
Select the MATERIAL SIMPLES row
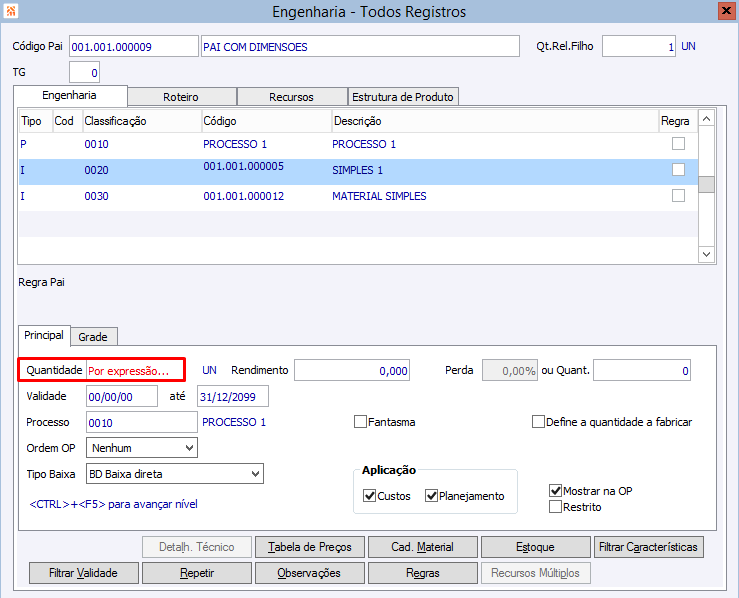[x=379, y=196]
